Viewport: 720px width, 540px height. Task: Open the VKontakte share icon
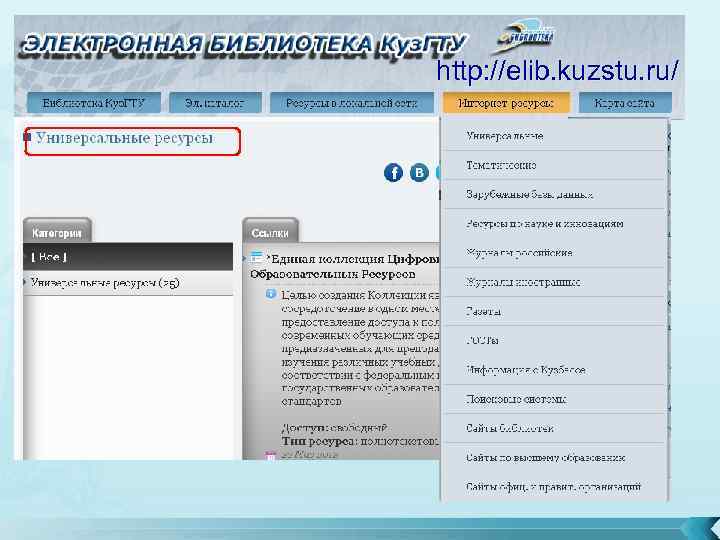[x=419, y=173]
